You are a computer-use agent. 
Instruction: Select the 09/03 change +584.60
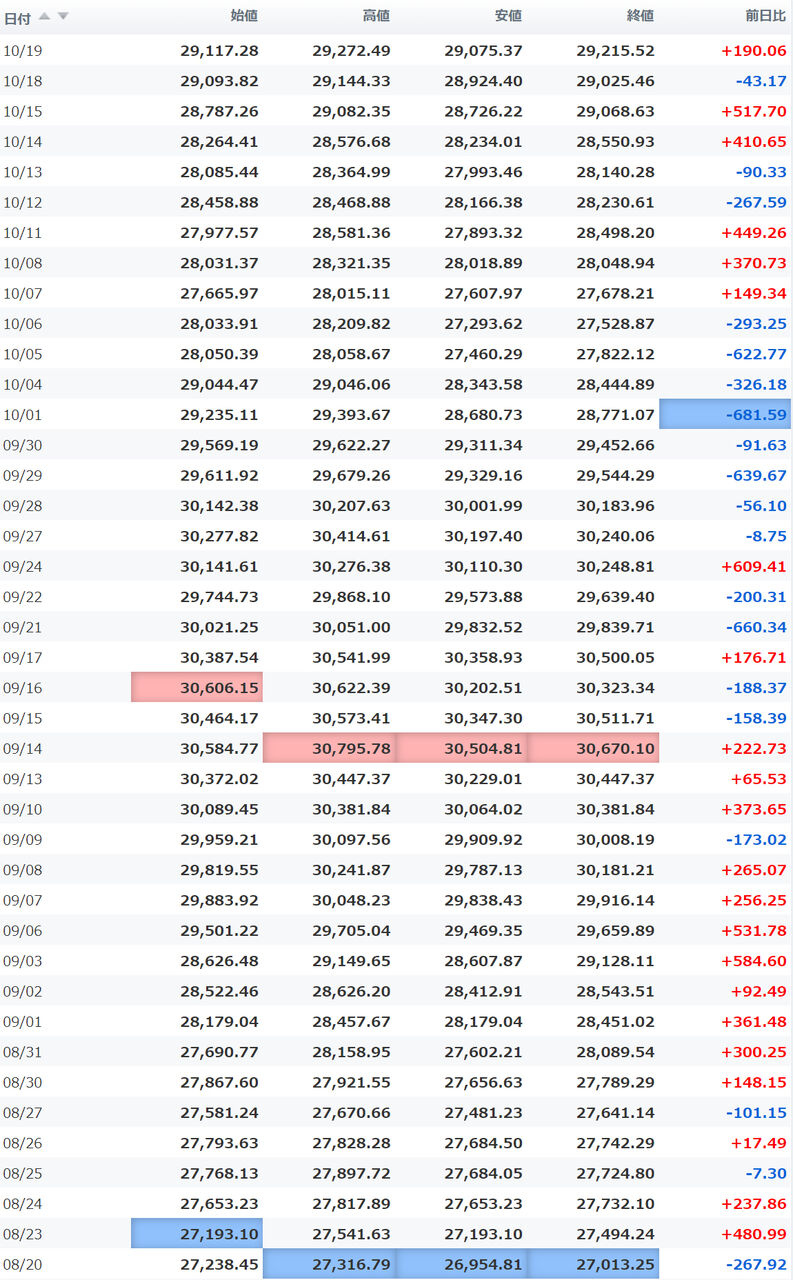click(753, 961)
